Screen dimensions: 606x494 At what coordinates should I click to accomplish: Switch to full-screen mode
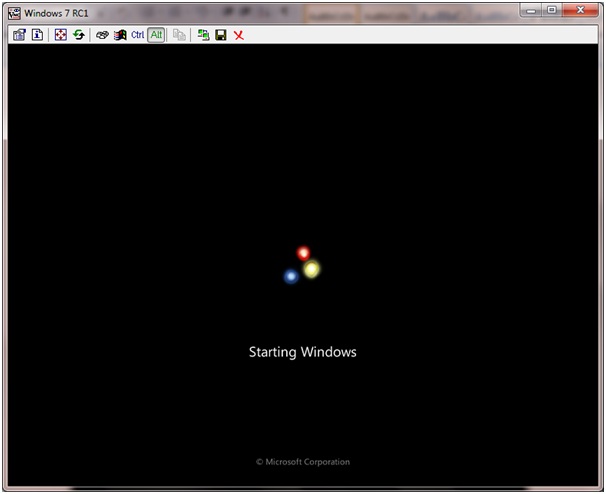point(61,35)
